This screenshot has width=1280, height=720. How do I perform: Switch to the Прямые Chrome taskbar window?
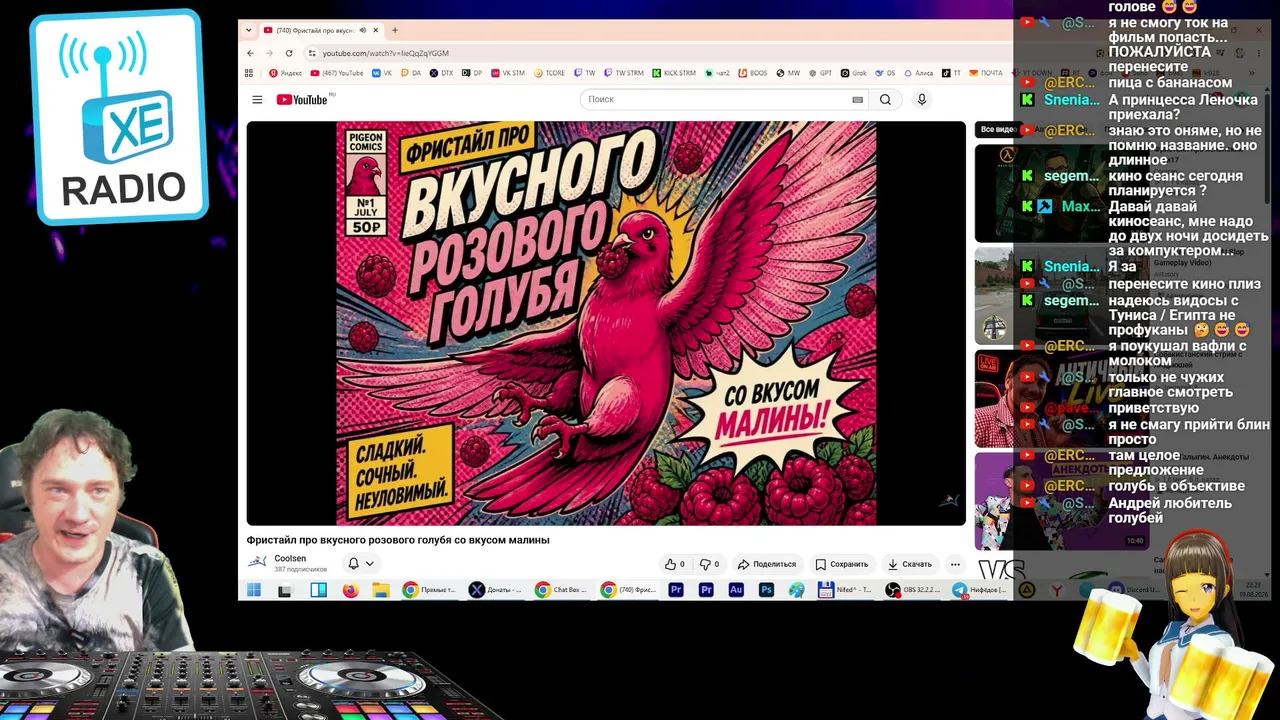point(430,591)
